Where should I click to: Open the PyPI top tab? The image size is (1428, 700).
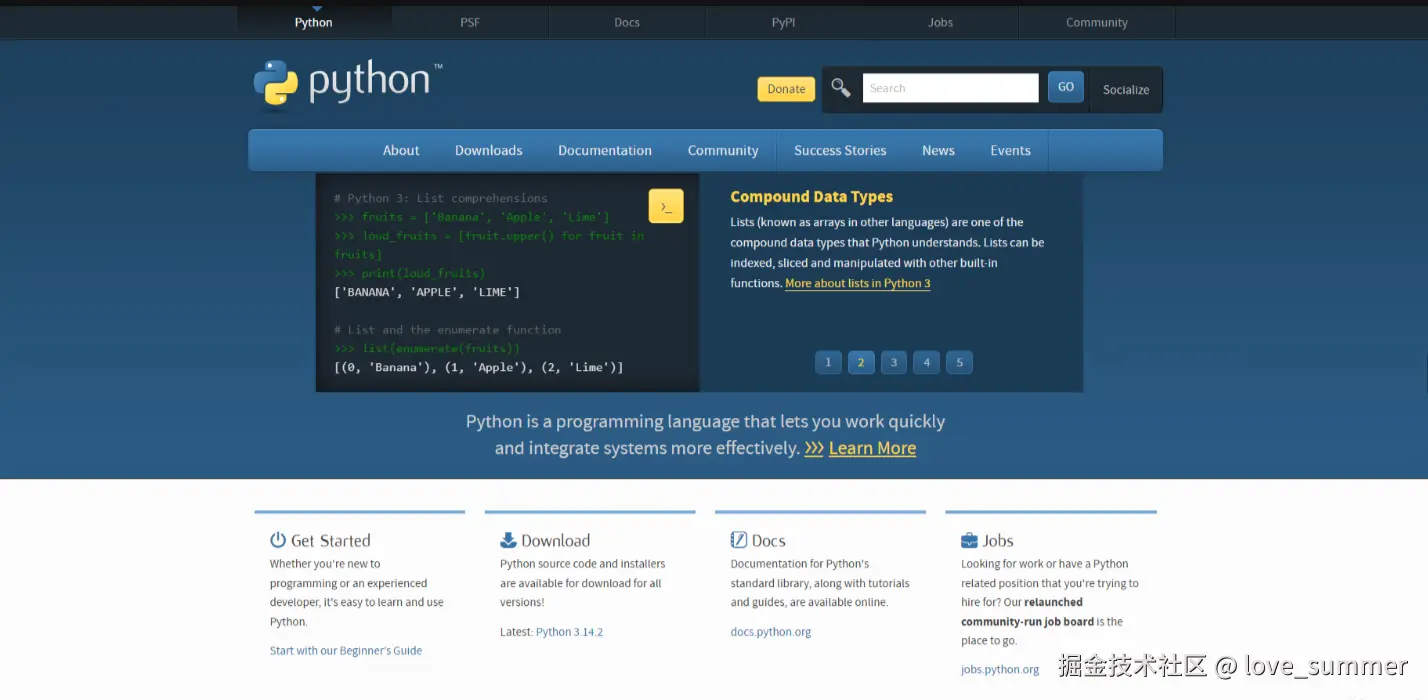tap(783, 22)
